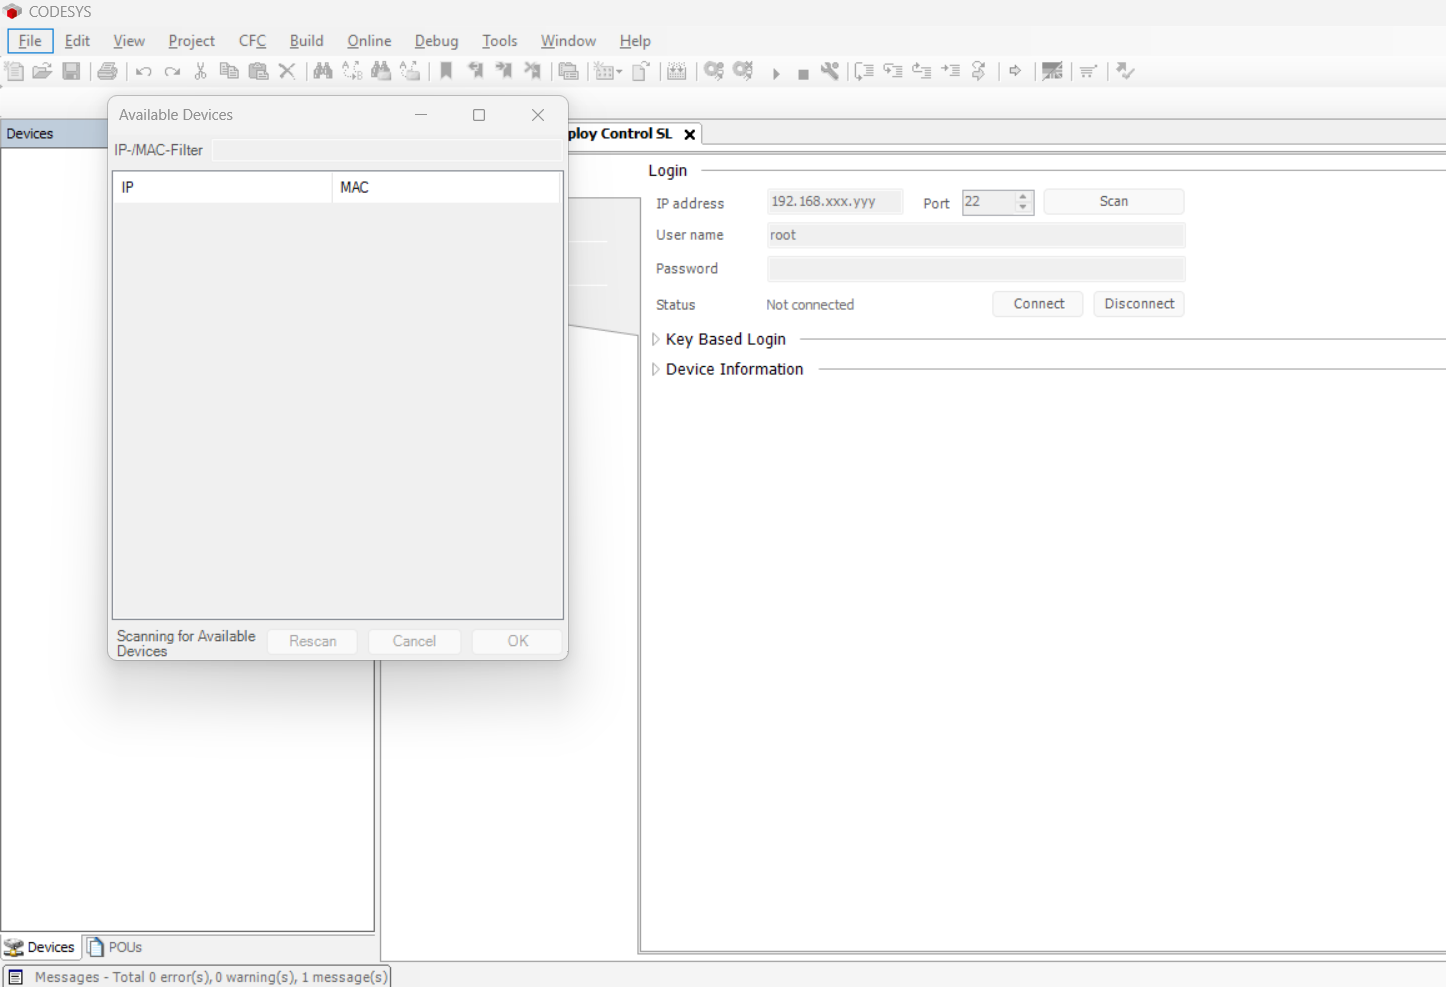
Task: Click the Disconnect button
Action: (1138, 304)
